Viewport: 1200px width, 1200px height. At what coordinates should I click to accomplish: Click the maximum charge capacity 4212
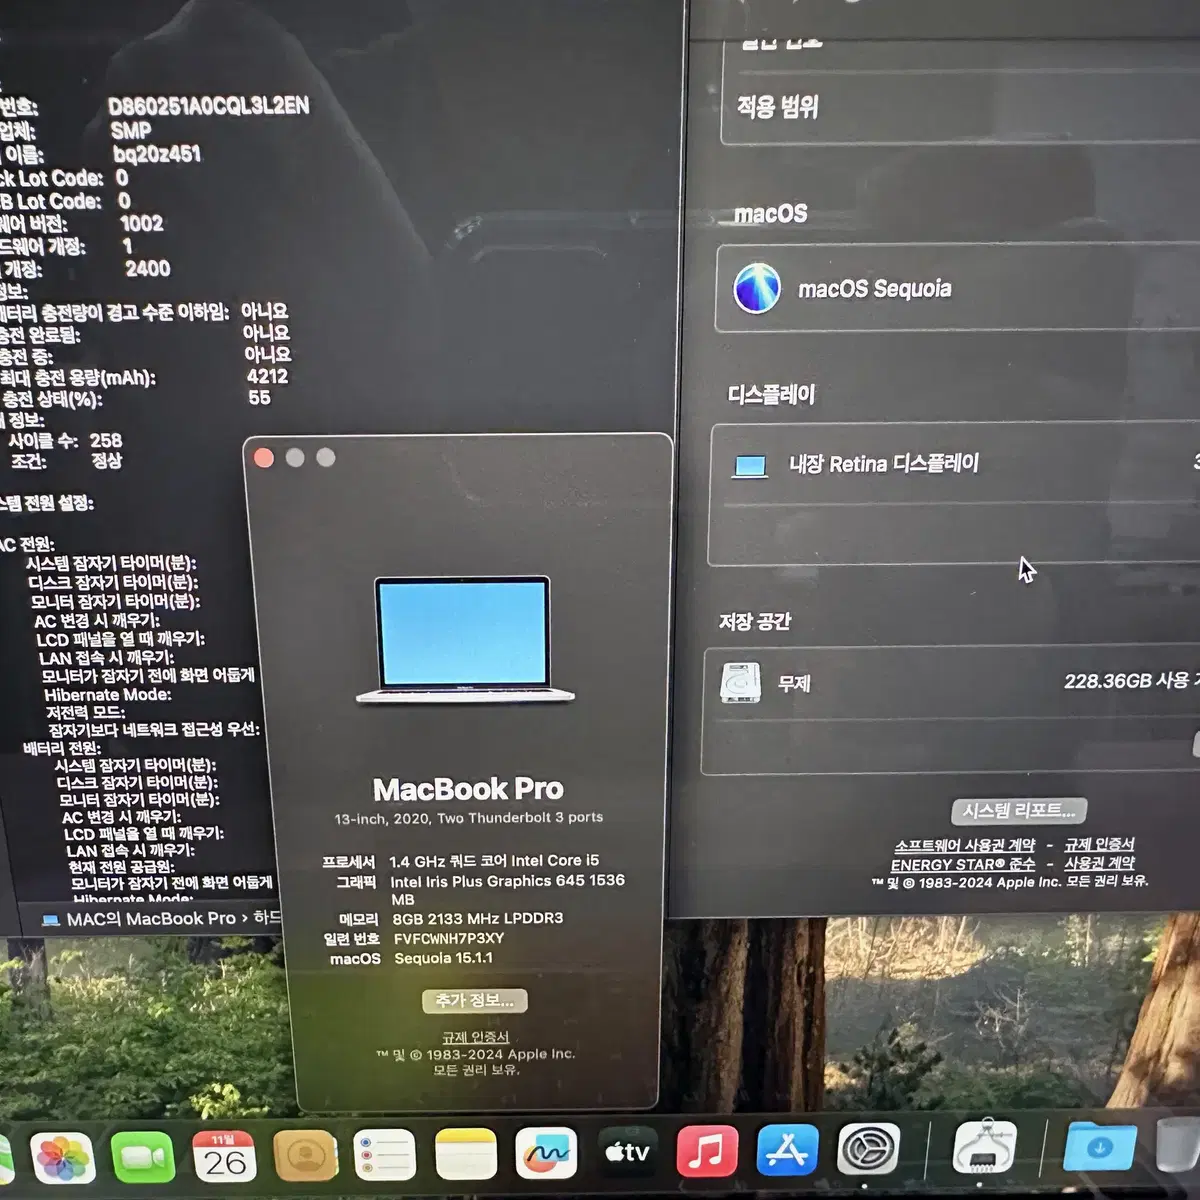(x=267, y=376)
